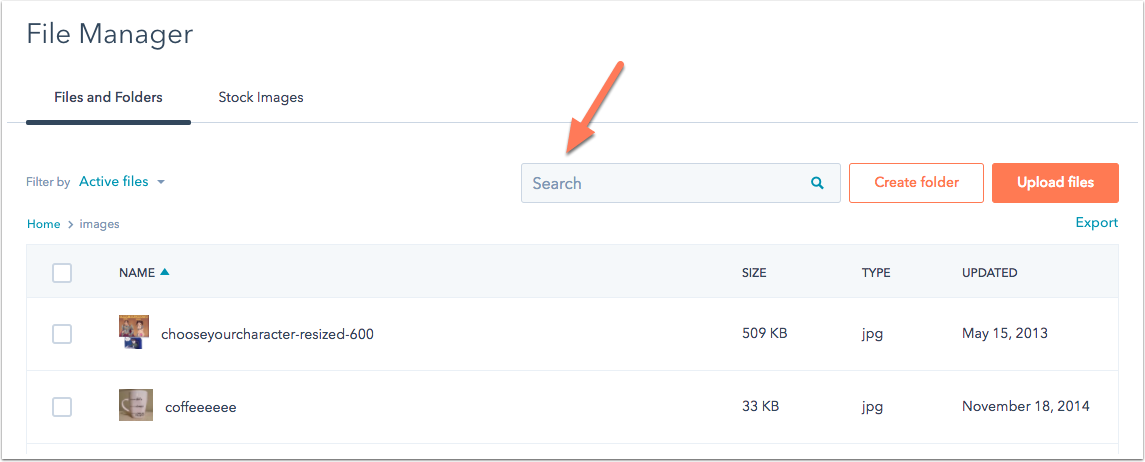
Task: Open the coffeeeeee file name
Action: pos(201,407)
